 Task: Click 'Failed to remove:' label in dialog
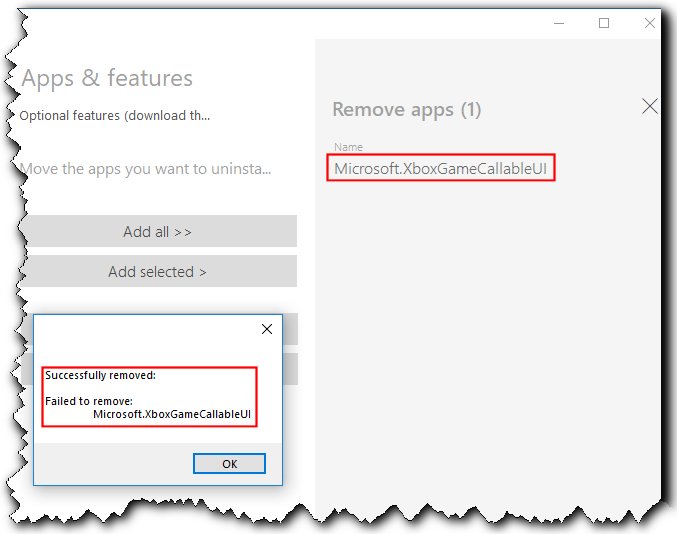tap(89, 400)
